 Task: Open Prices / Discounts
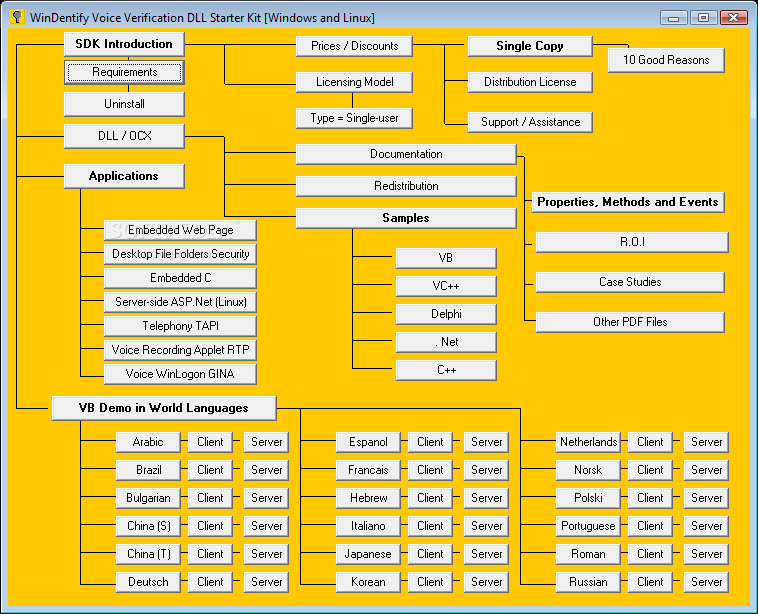(x=354, y=46)
